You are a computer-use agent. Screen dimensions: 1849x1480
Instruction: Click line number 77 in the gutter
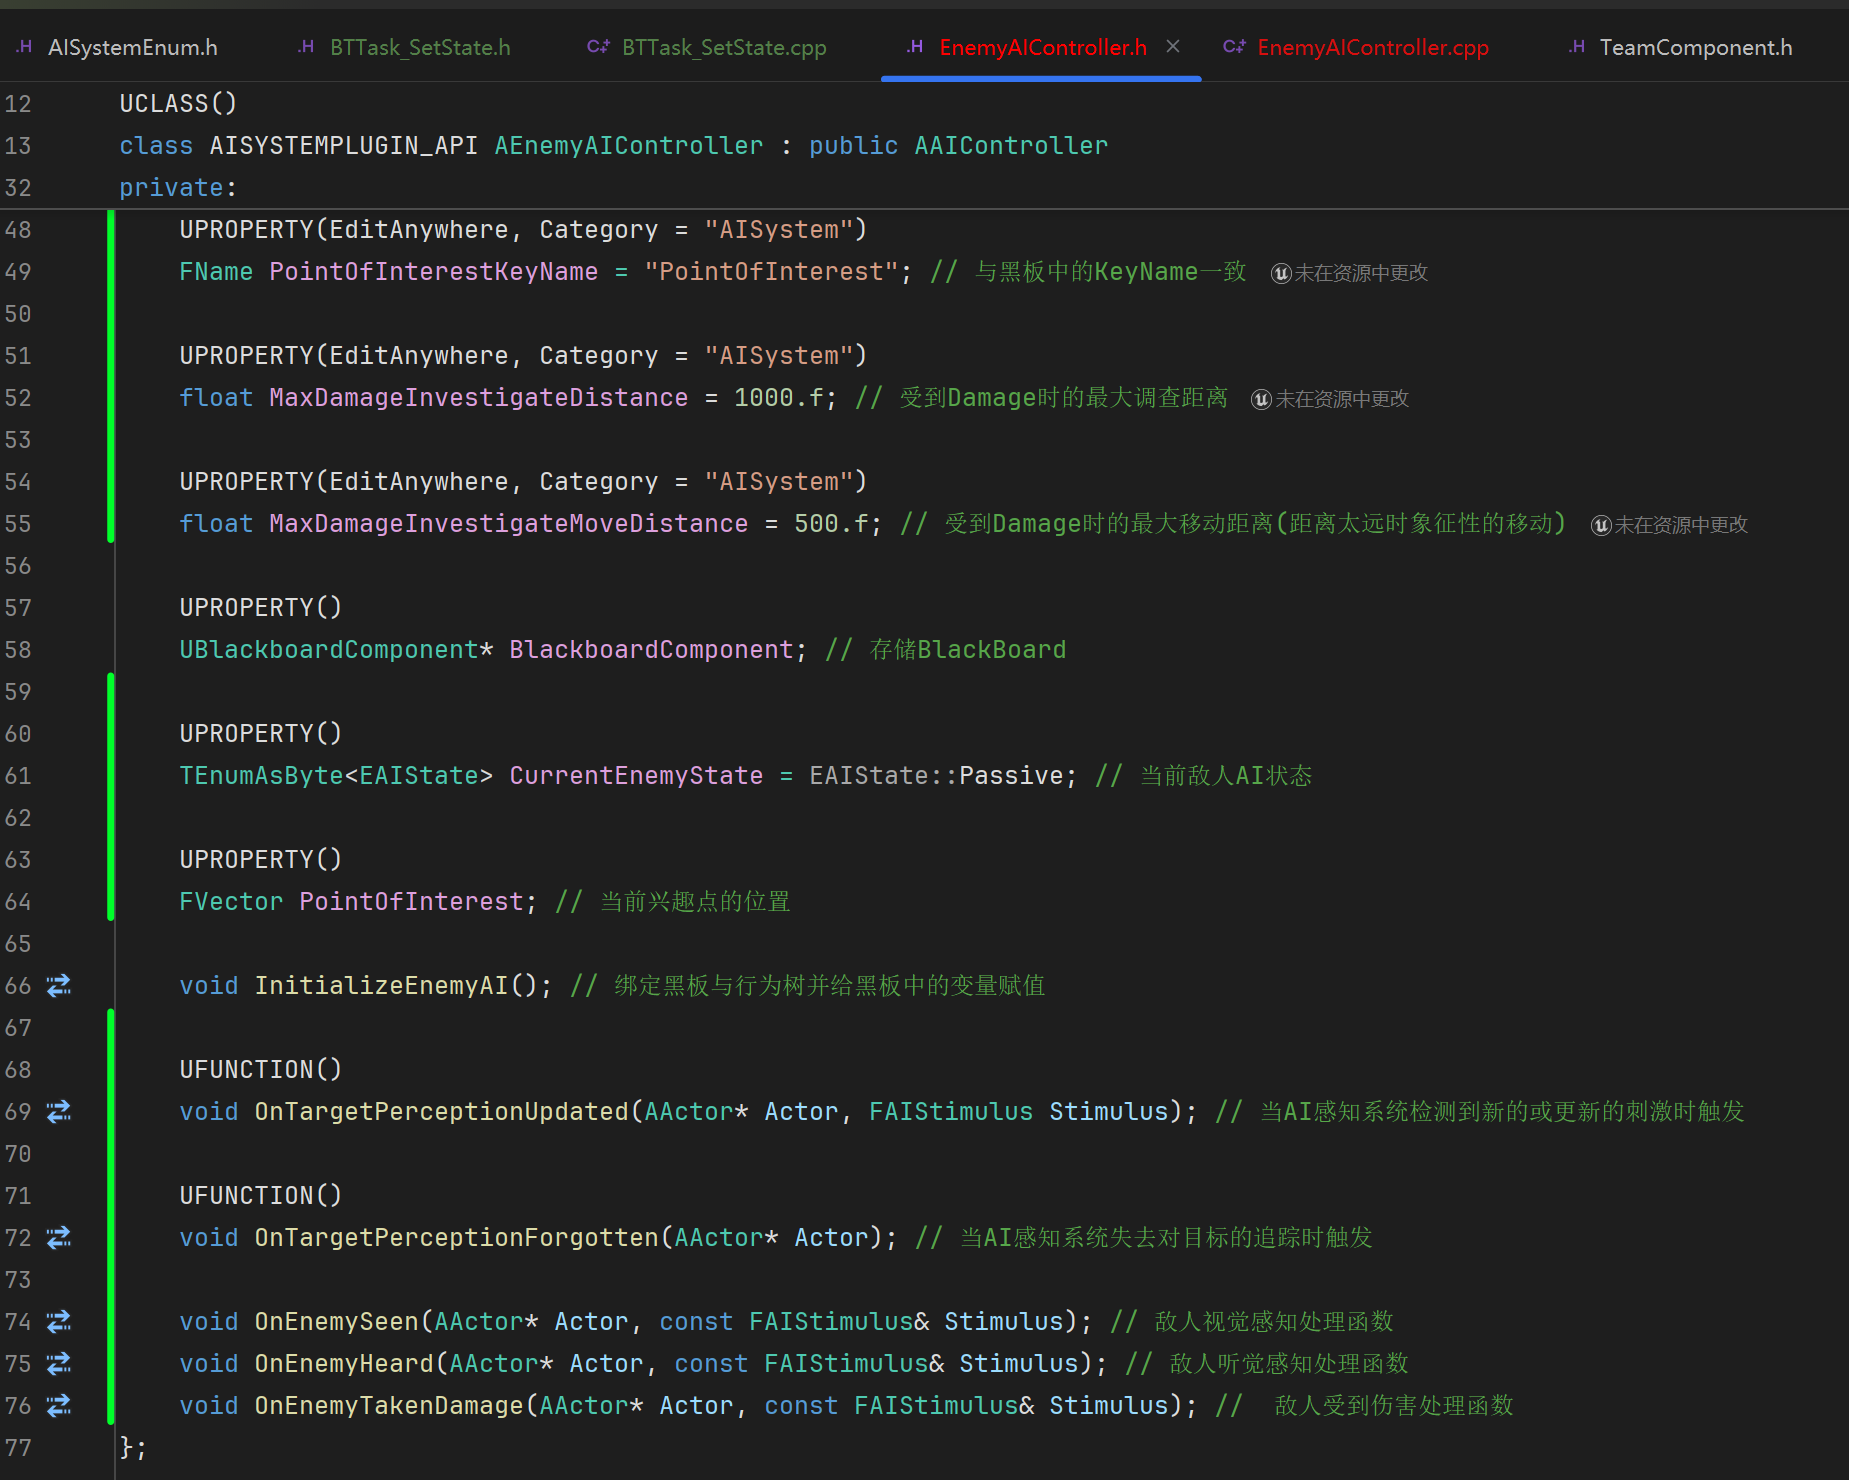tap(18, 1448)
